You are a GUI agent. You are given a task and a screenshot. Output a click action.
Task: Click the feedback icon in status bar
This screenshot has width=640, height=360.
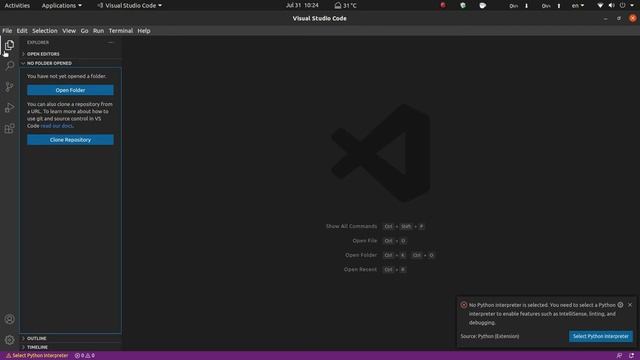click(619, 356)
